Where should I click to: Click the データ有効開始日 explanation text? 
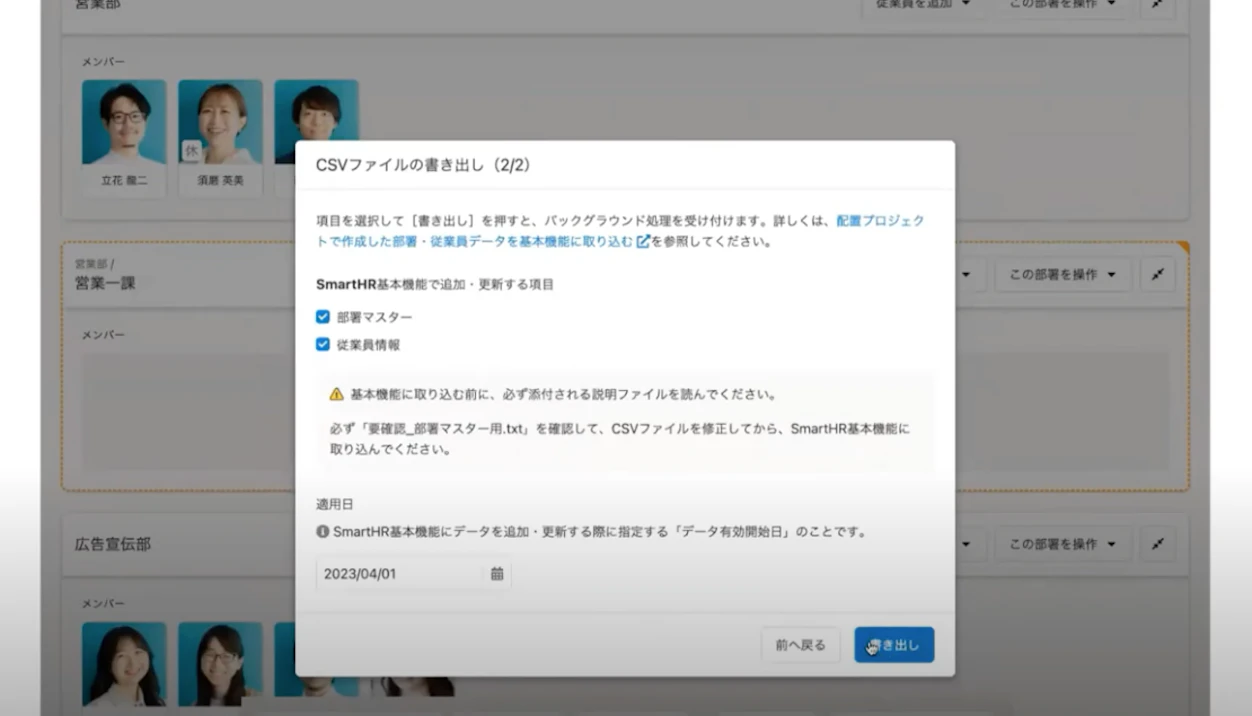pyautogui.click(x=599, y=532)
